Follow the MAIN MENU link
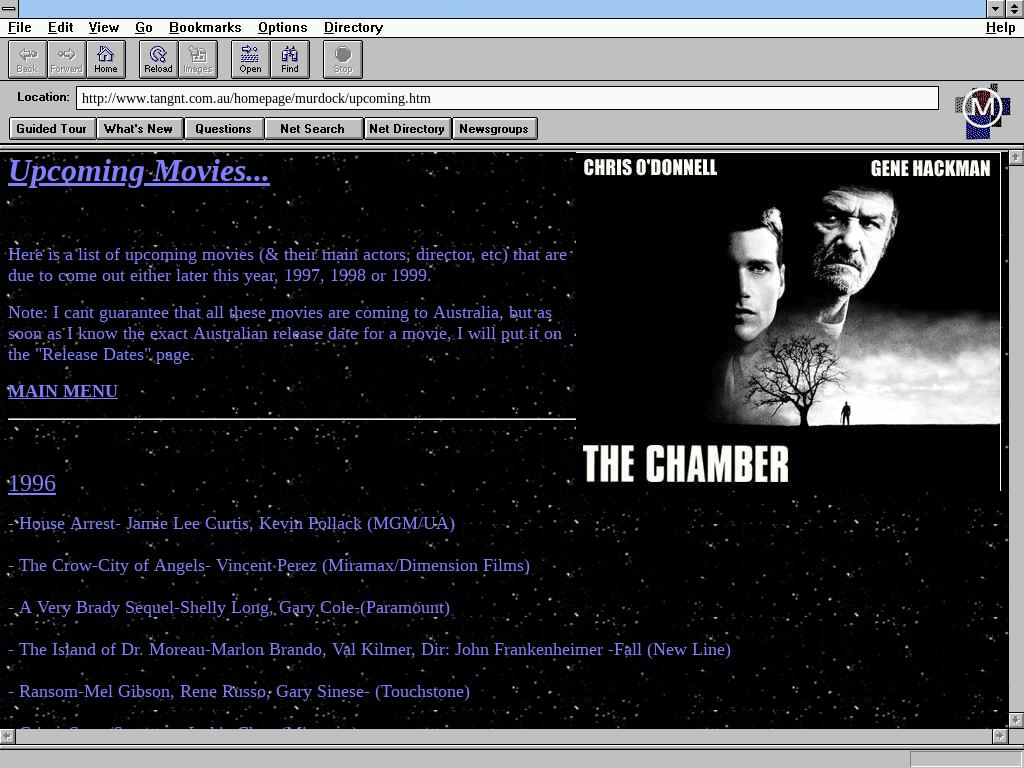The height and width of the screenshot is (768, 1024). pos(63,391)
